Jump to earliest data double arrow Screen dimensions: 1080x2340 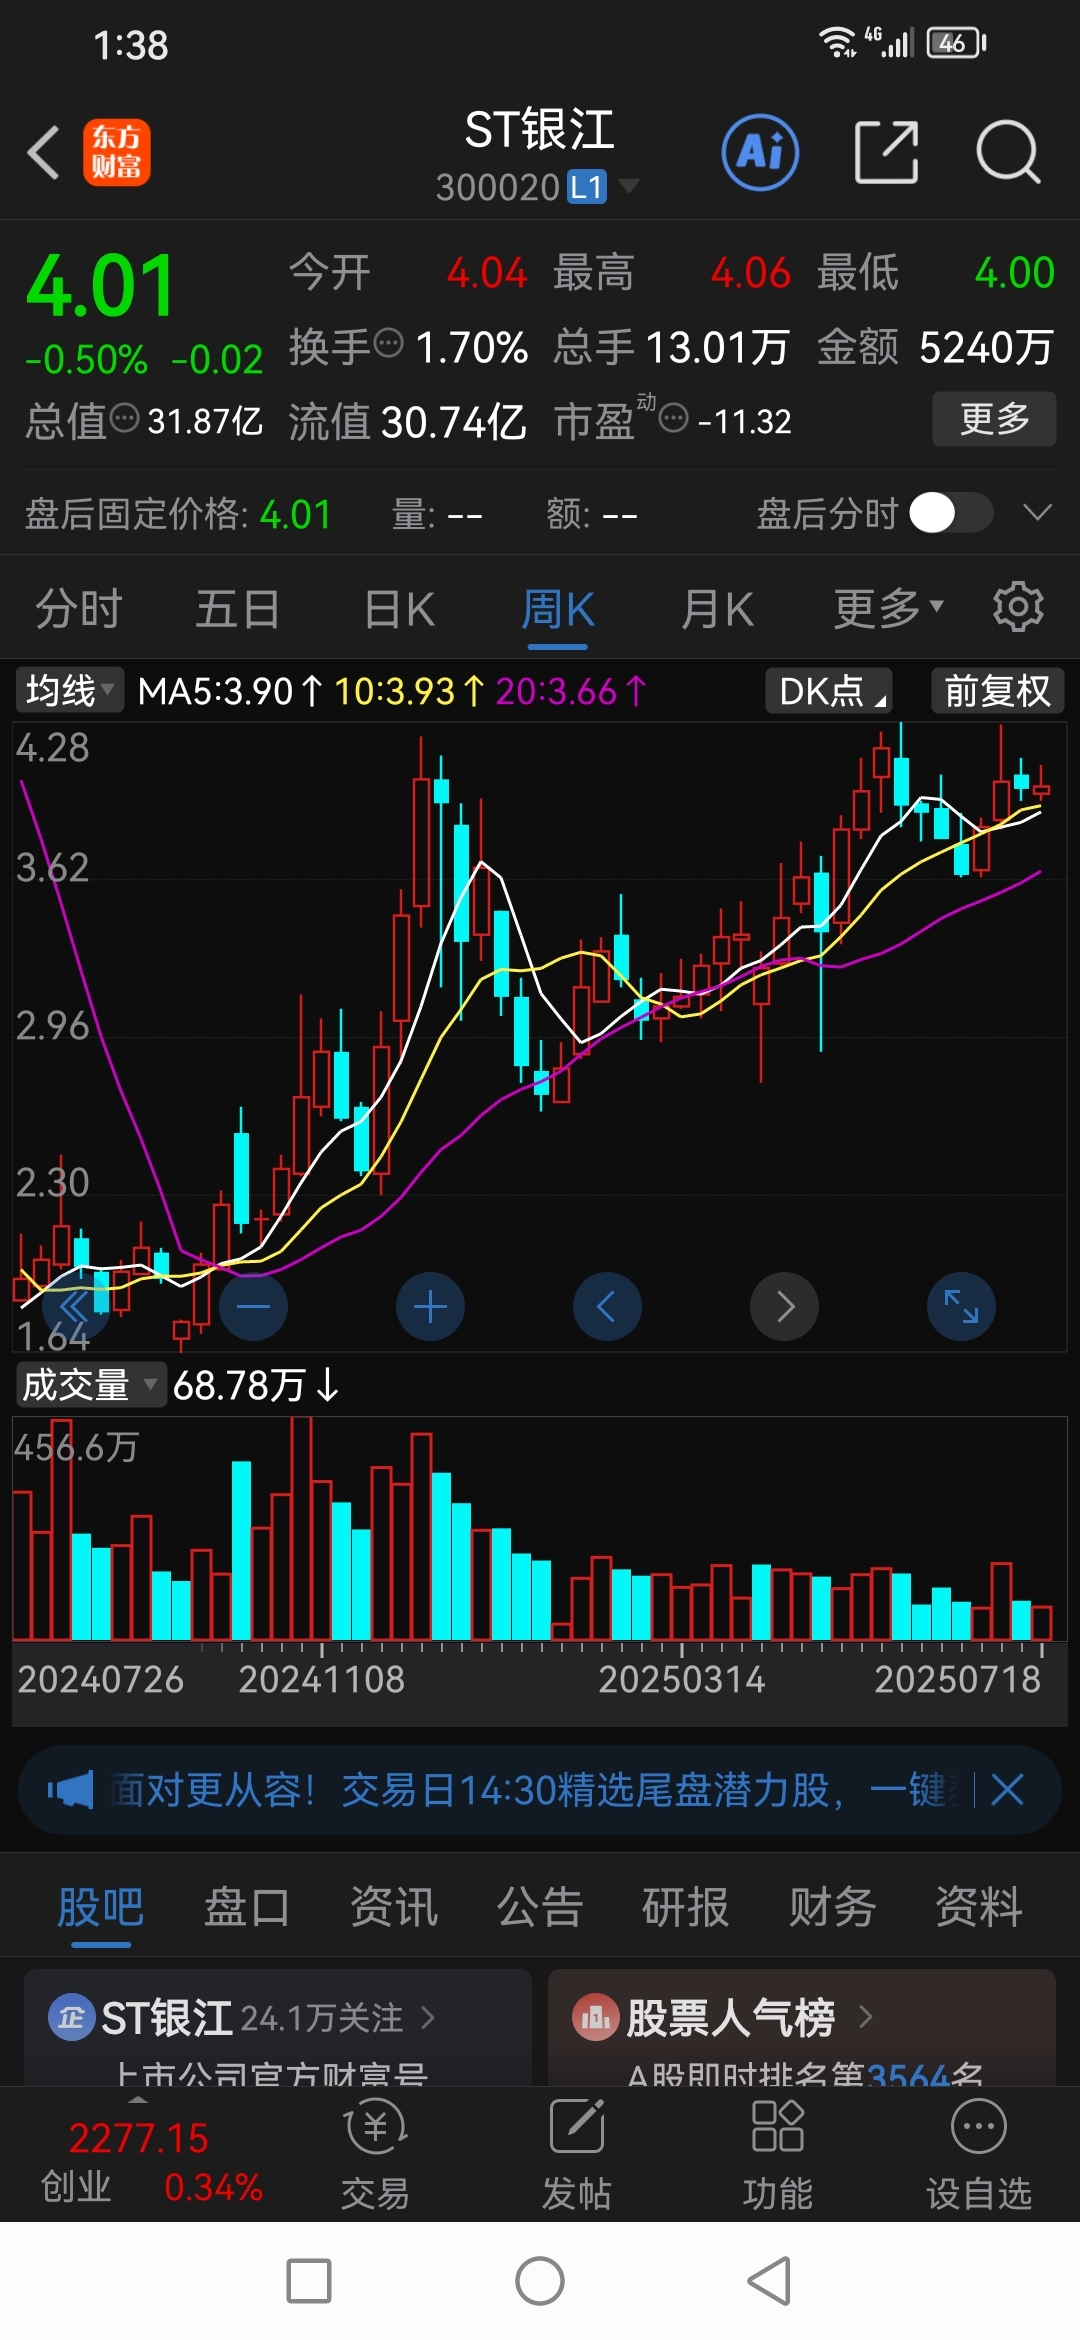(76, 1306)
